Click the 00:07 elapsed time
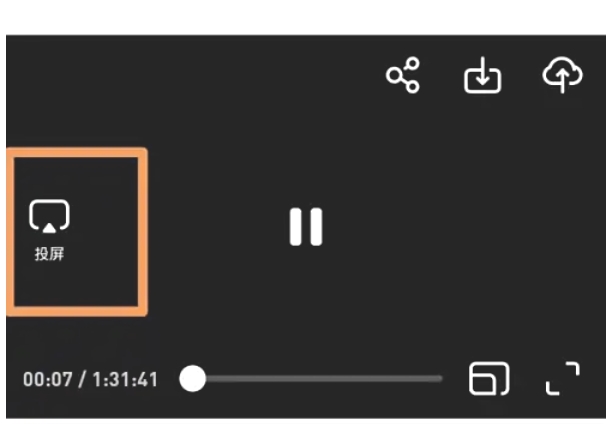Screen dimensions: 612x424 pyautogui.click(x=48, y=379)
